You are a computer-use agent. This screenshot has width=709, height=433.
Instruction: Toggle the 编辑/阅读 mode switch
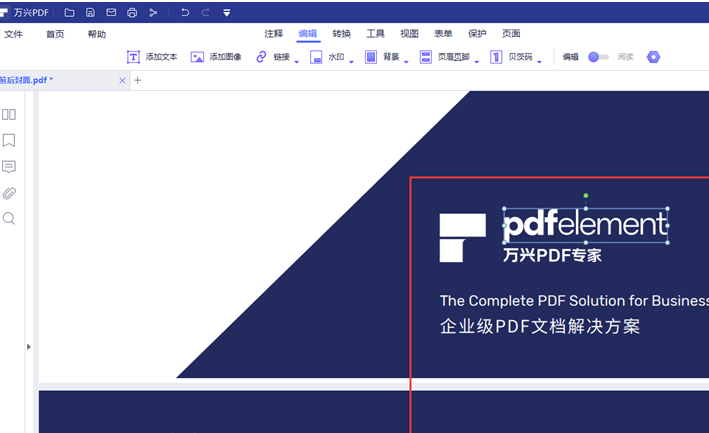pos(598,57)
